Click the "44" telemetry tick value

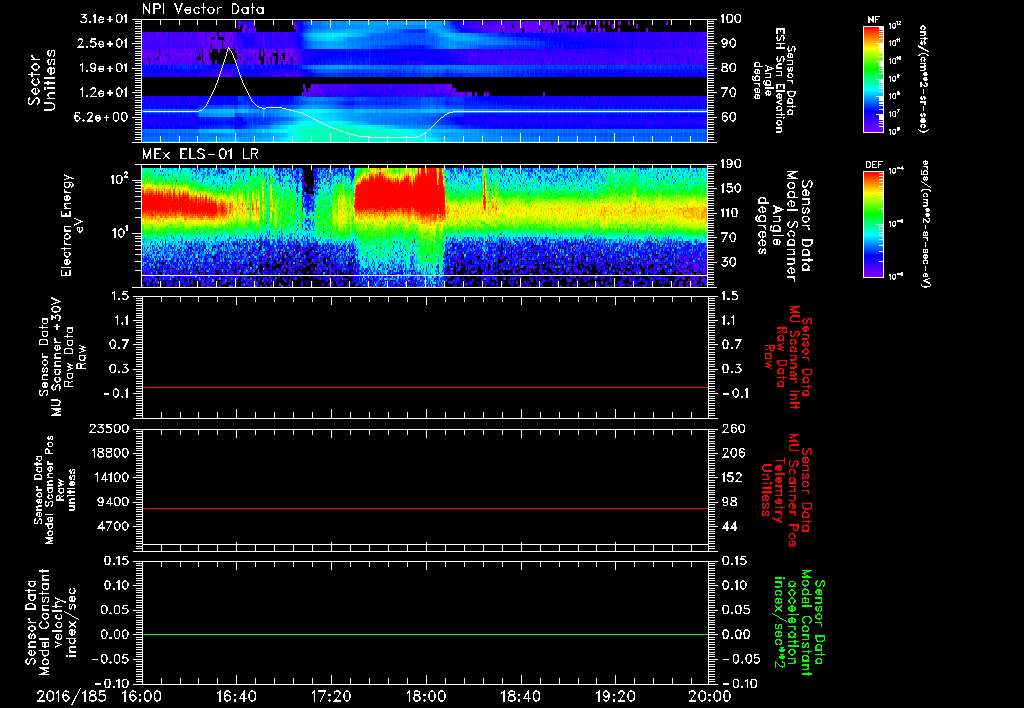point(728,526)
